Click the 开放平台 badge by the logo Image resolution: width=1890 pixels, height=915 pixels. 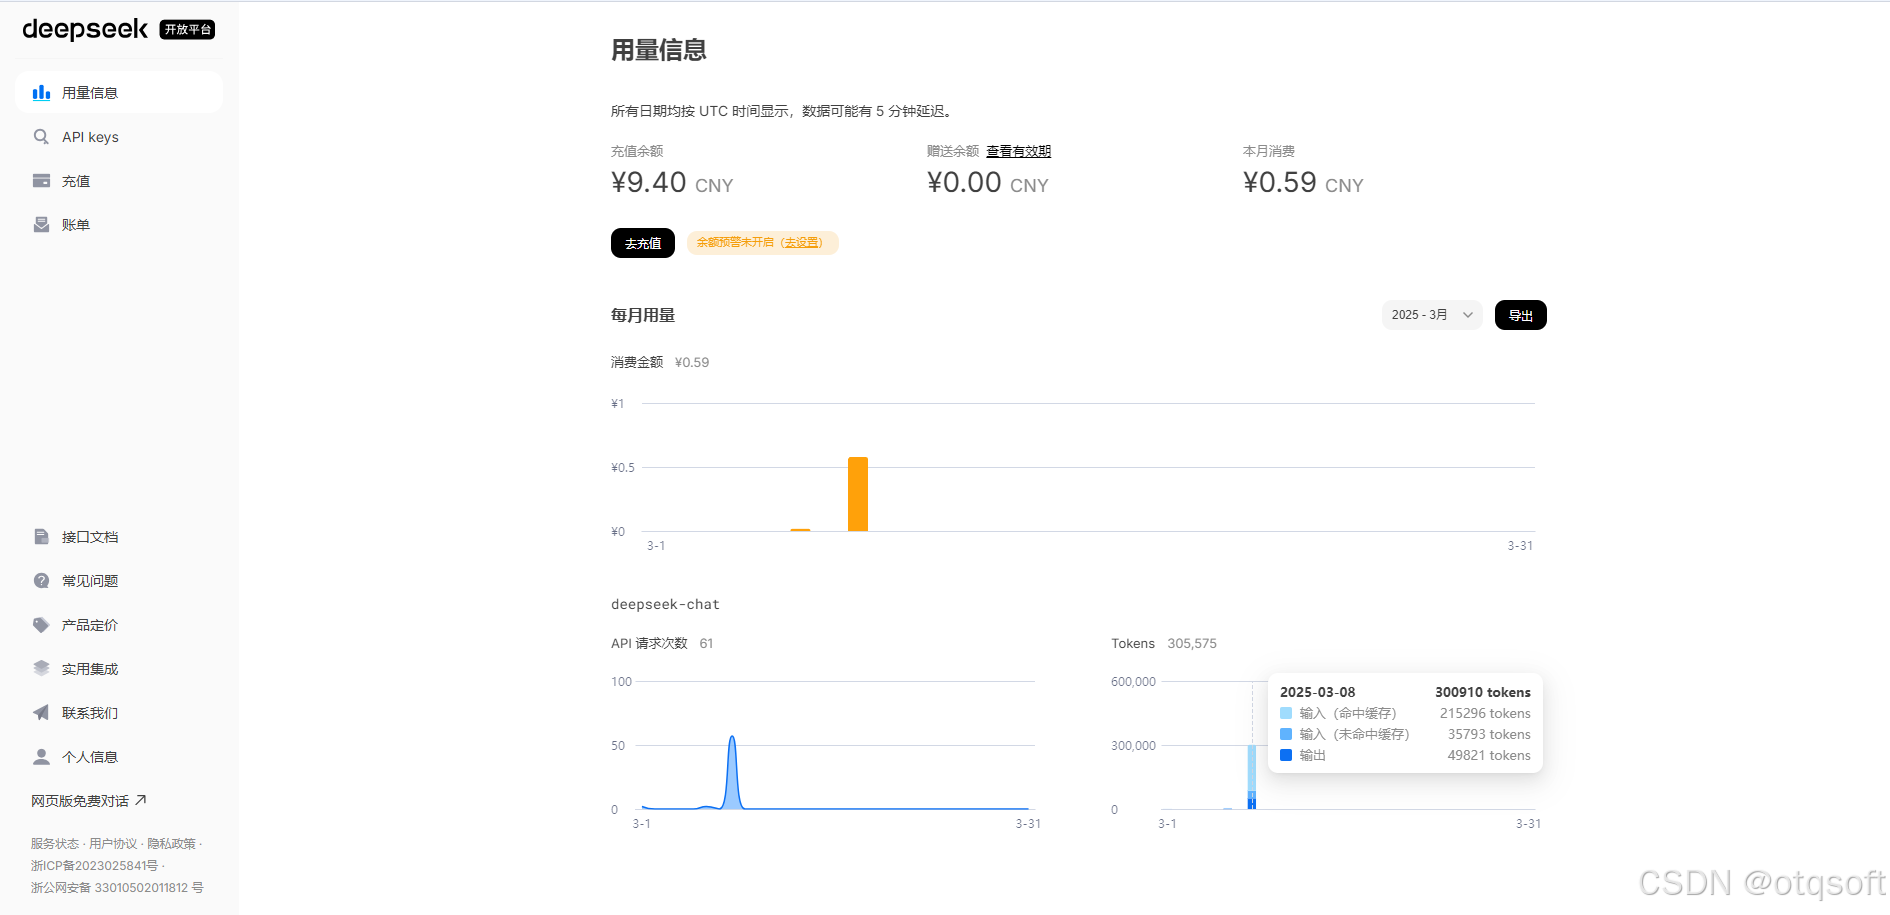187,29
